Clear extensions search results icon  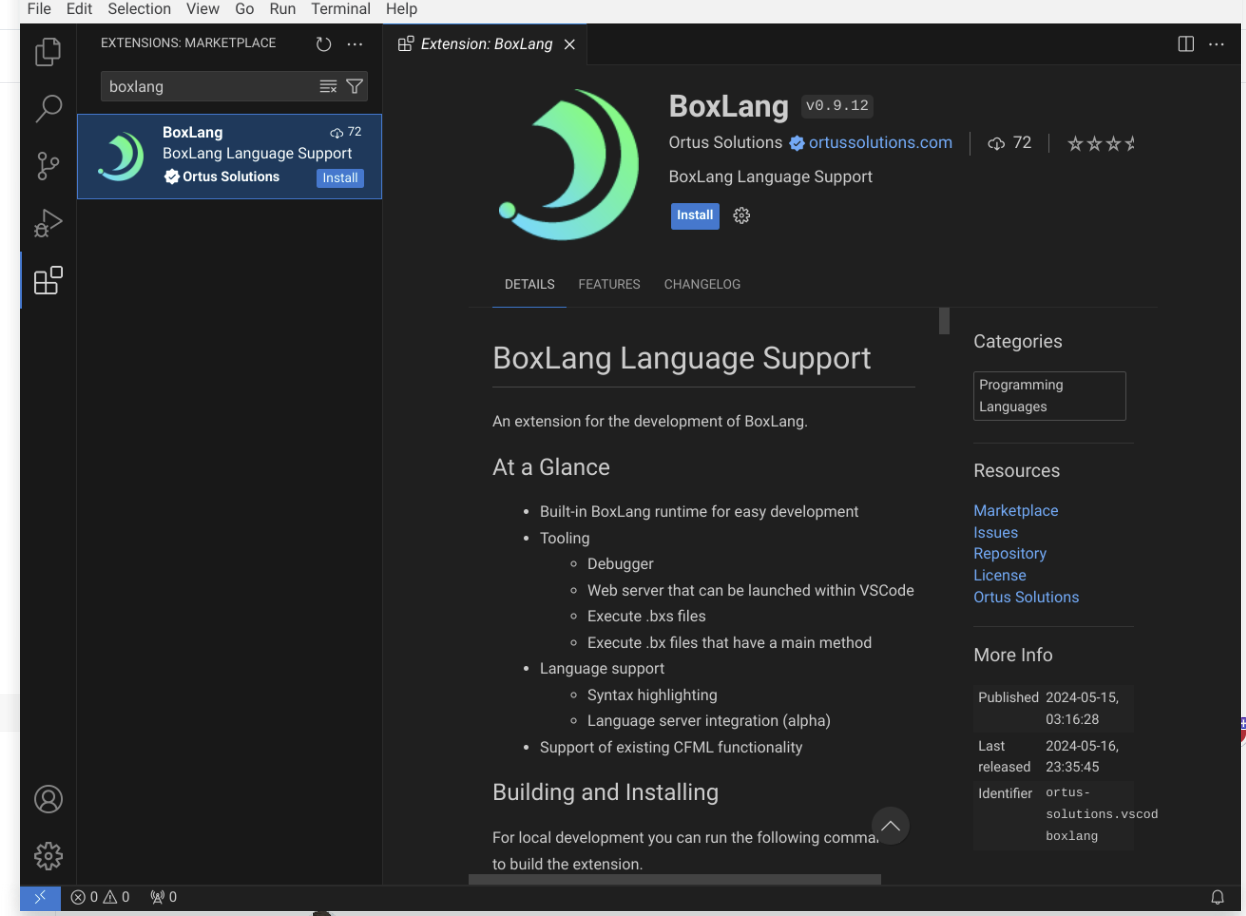(x=328, y=87)
